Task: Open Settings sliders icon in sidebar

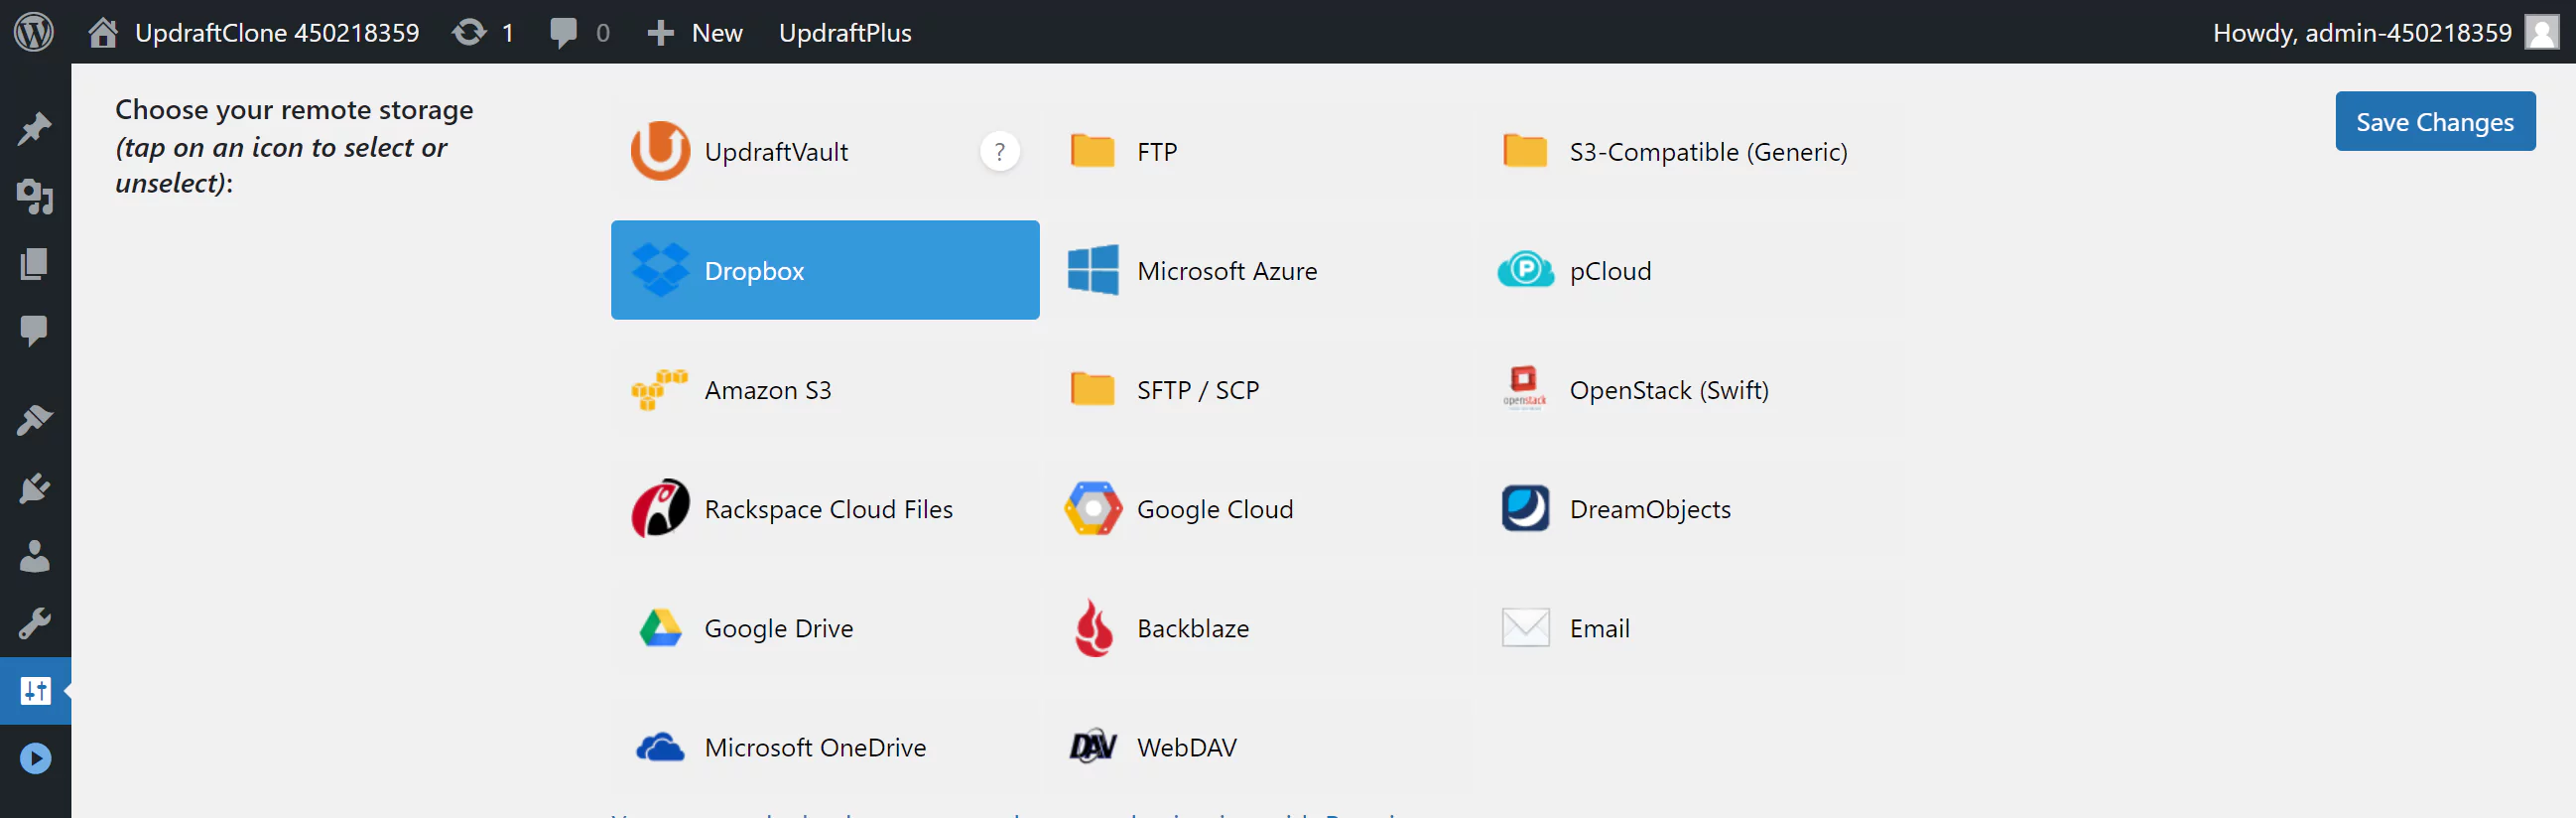Action: [x=35, y=690]
